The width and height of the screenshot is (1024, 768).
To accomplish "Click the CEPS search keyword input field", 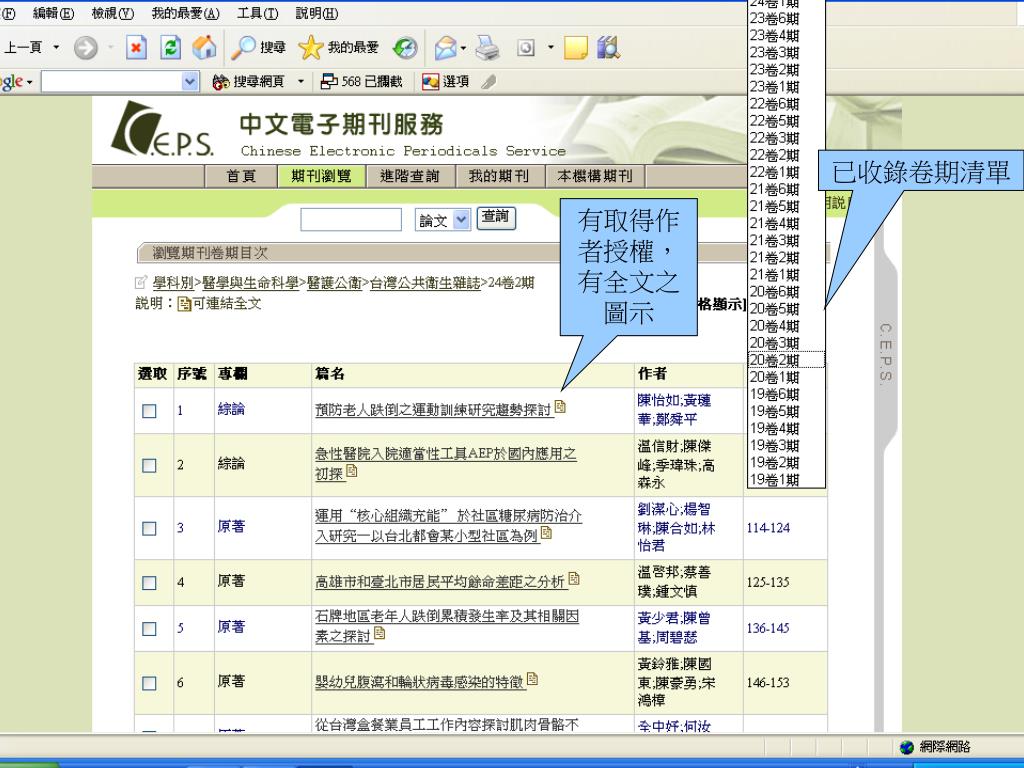I will coord(351,220).
